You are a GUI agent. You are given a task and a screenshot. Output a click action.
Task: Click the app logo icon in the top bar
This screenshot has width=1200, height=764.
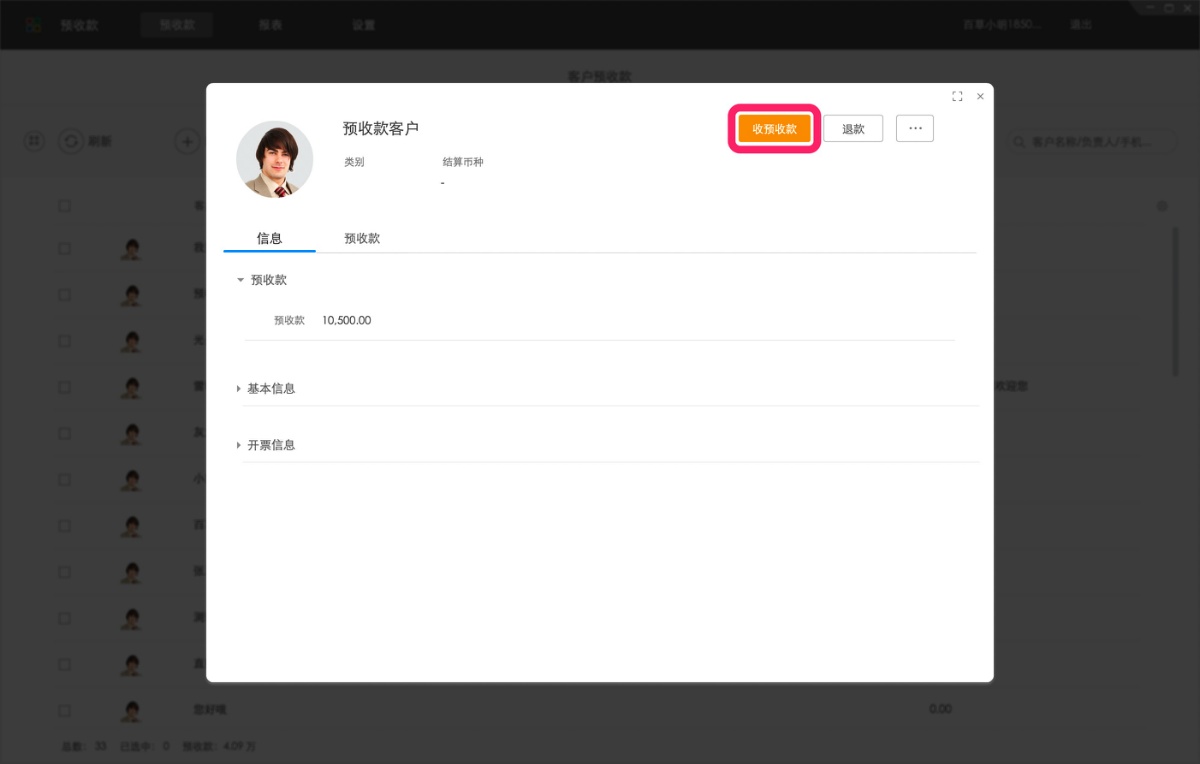tap(34, 25)
